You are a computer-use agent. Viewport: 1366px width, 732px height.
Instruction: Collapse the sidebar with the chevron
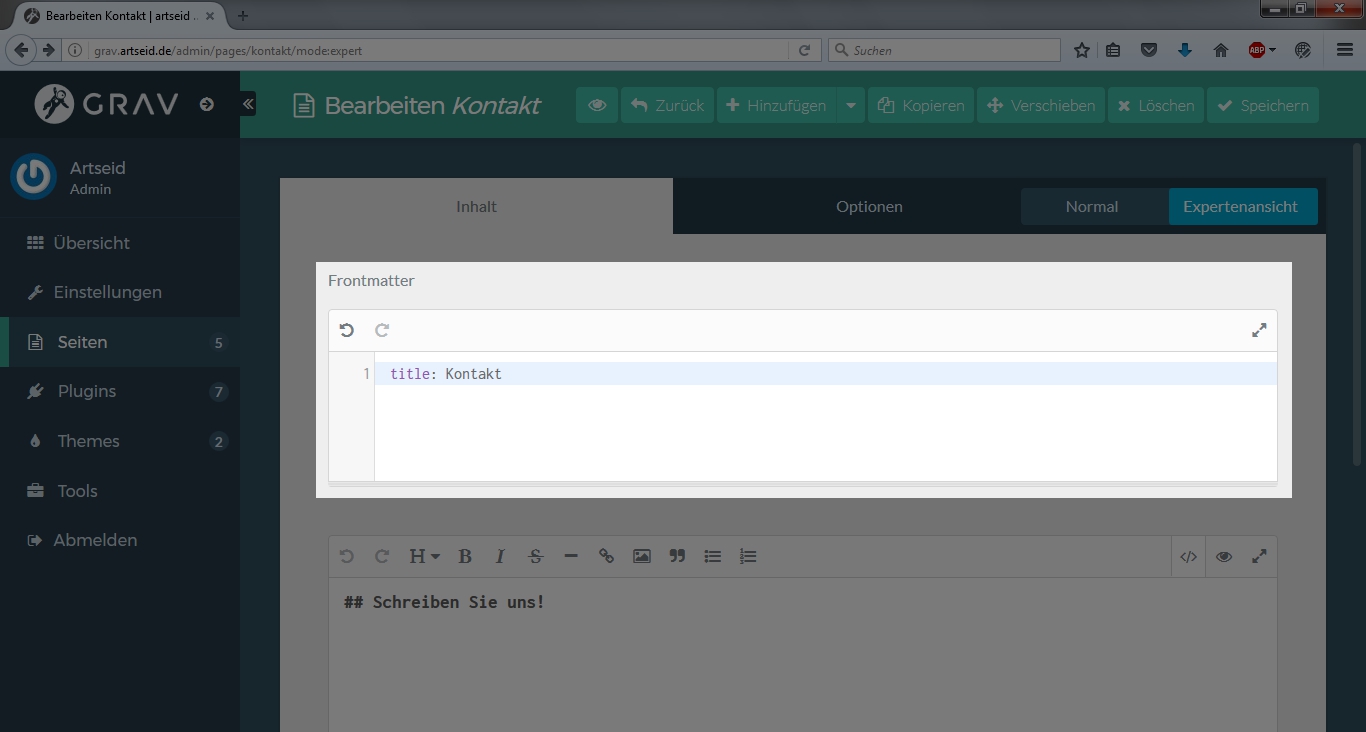click(x=248, y=104)
